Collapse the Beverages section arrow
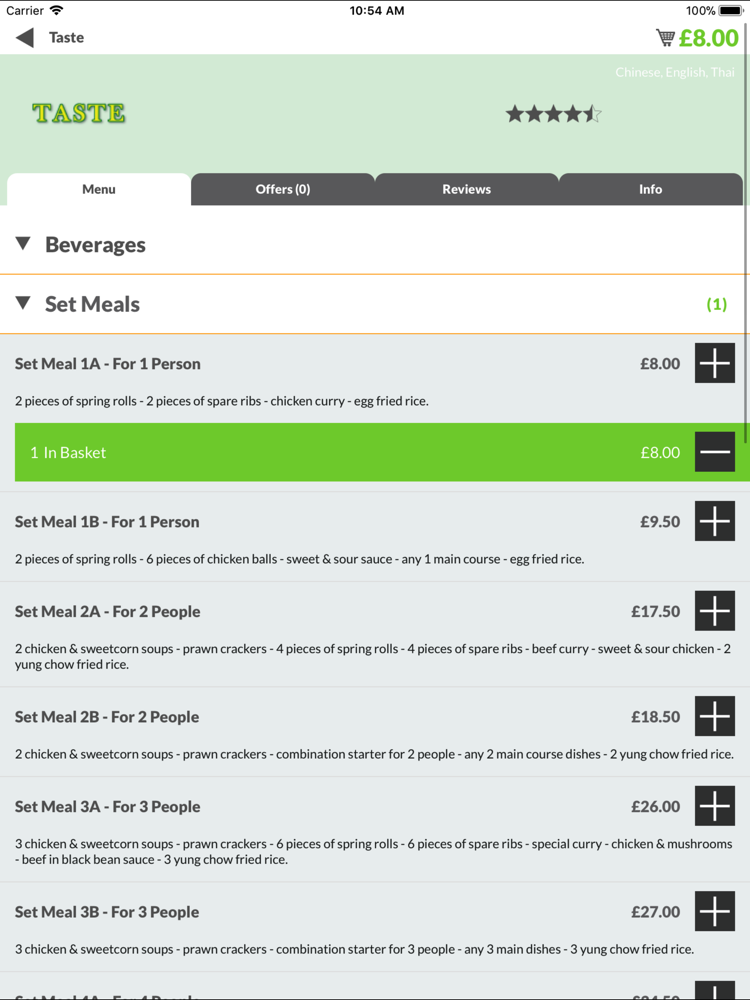750x1000 pixels. [23, 244]
